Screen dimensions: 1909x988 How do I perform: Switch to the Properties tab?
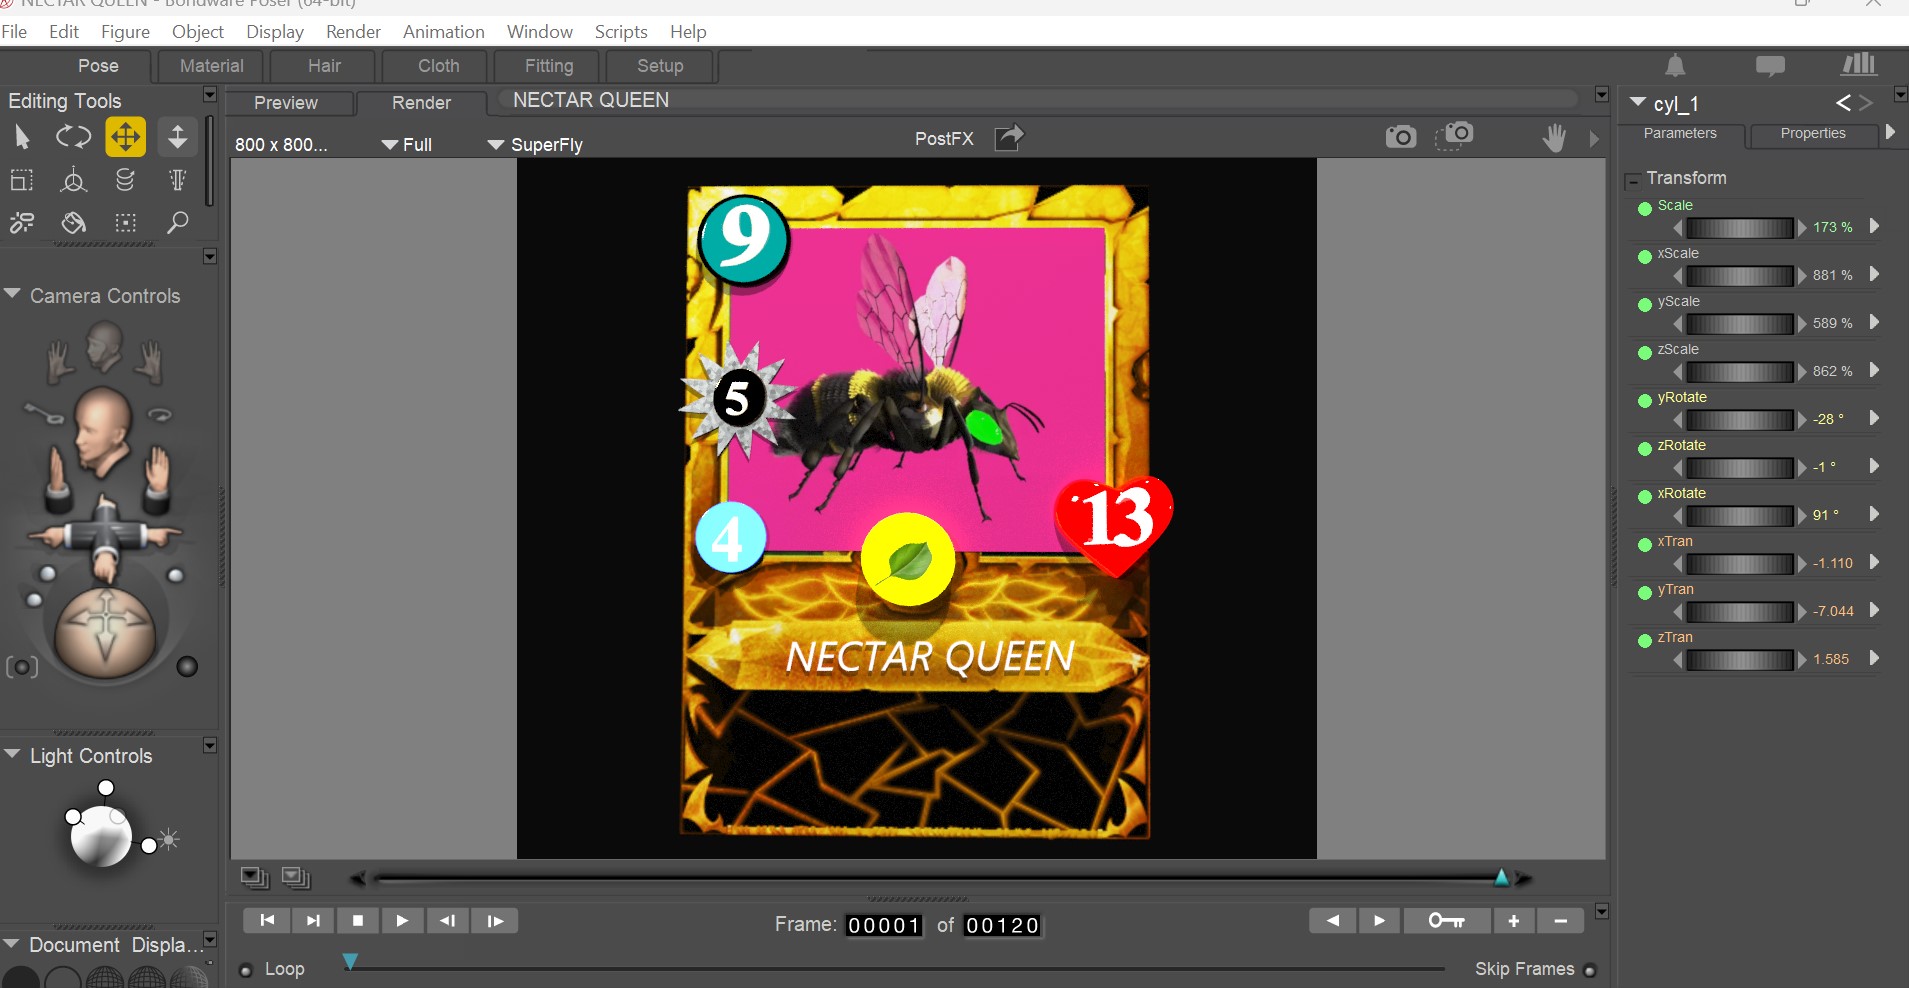1813,134
